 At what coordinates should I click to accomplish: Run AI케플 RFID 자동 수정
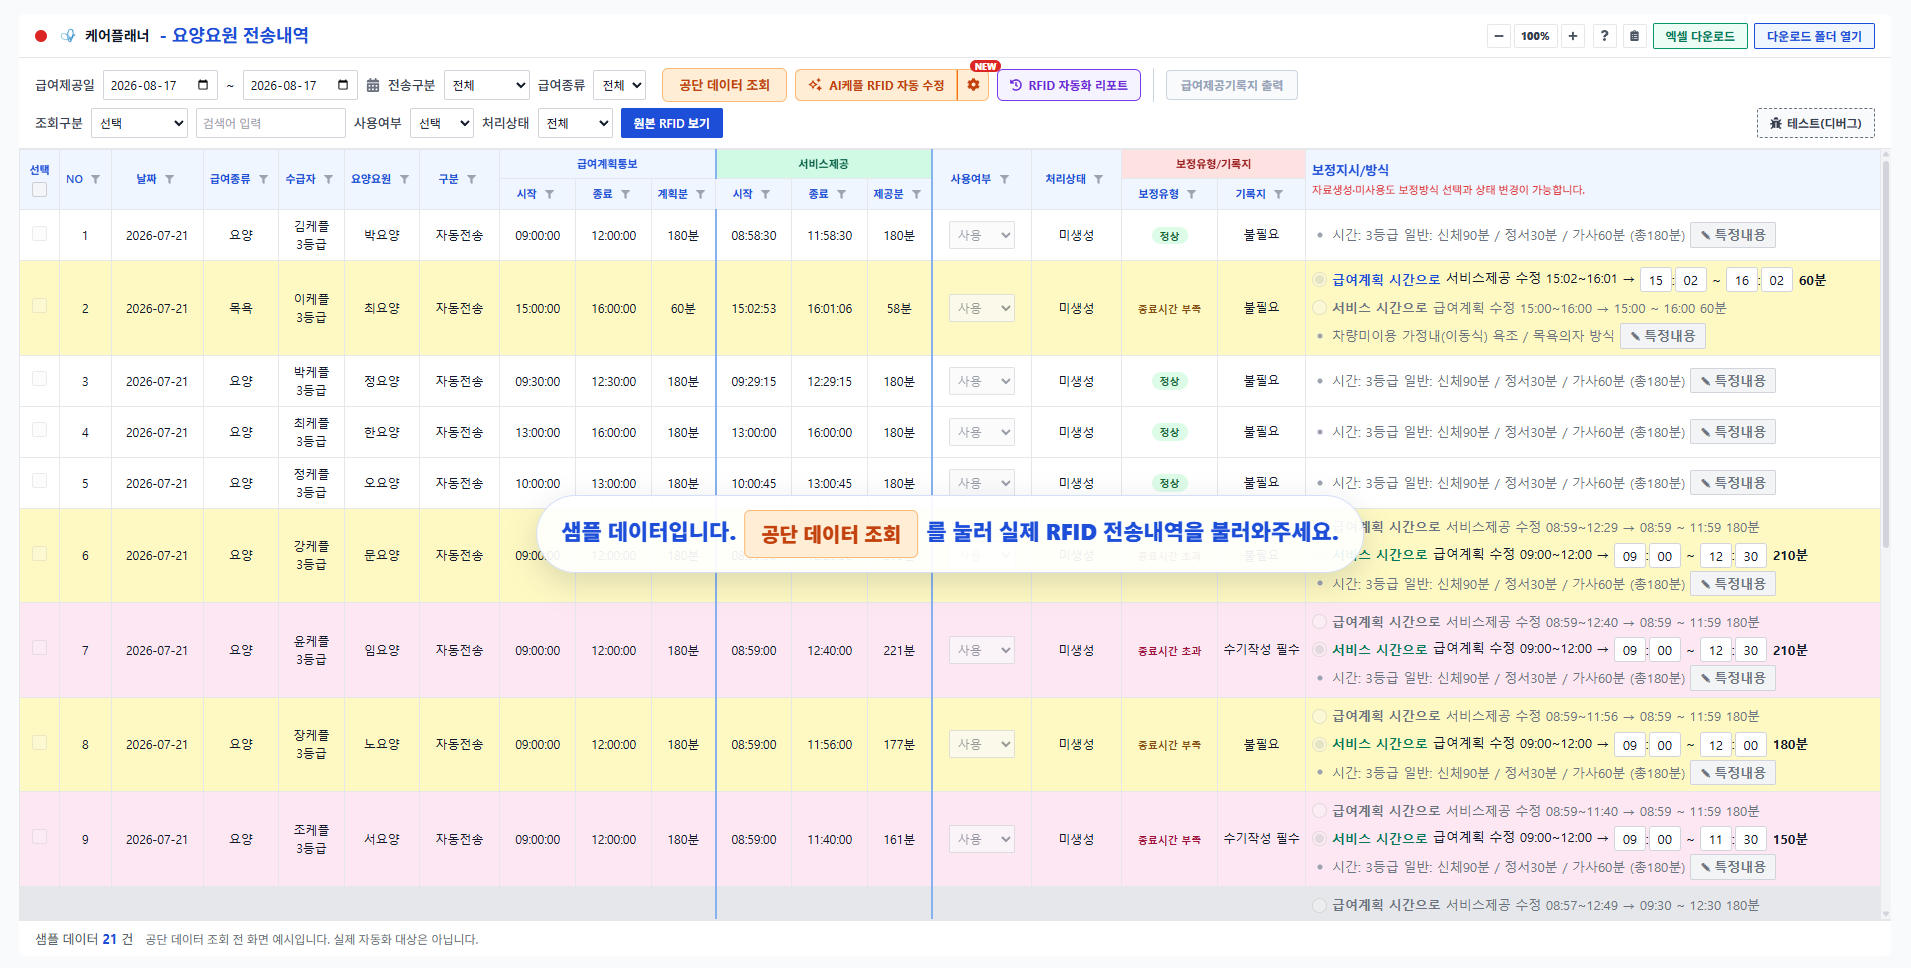pos(876,85)
